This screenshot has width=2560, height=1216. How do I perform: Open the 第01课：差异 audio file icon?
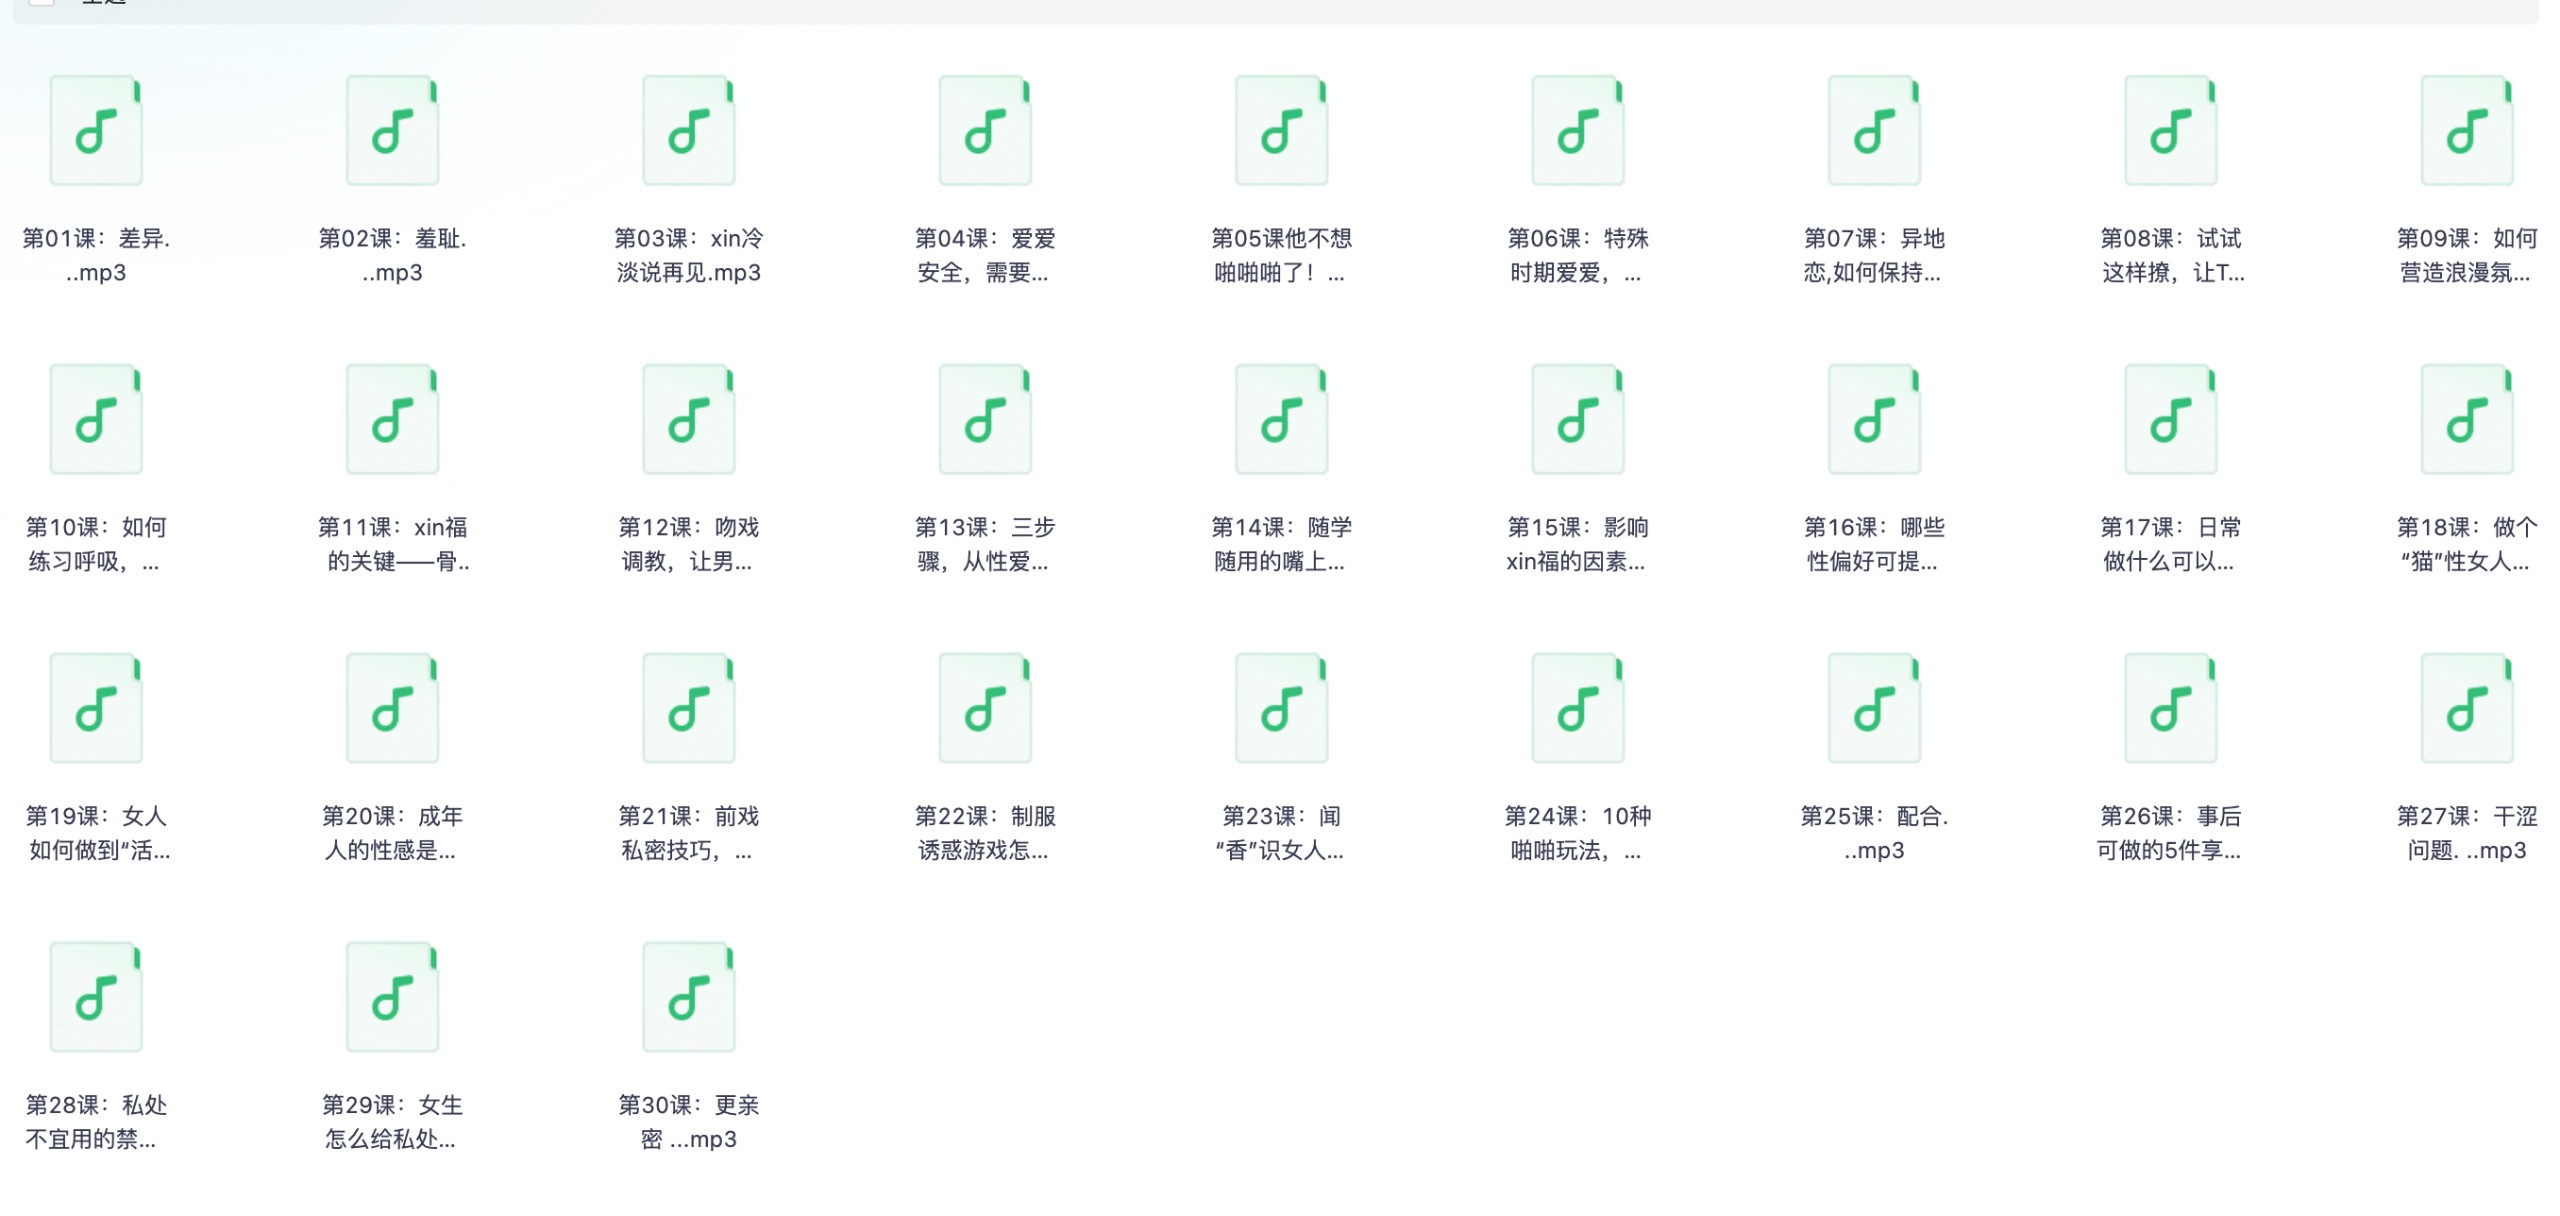click(96, 130)
